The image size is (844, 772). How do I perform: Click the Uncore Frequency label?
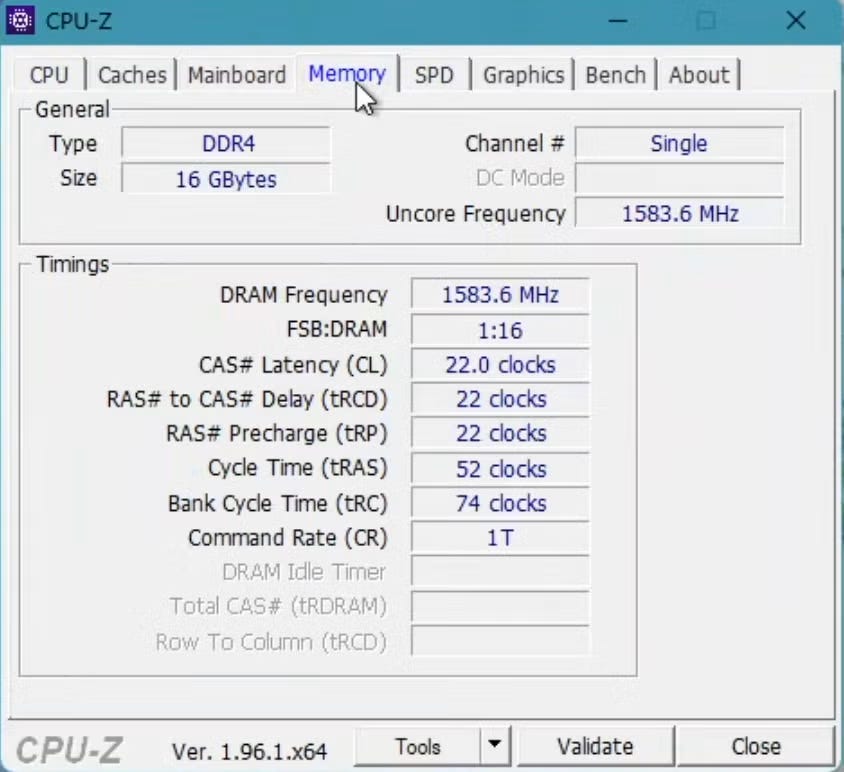pos(476,214)
